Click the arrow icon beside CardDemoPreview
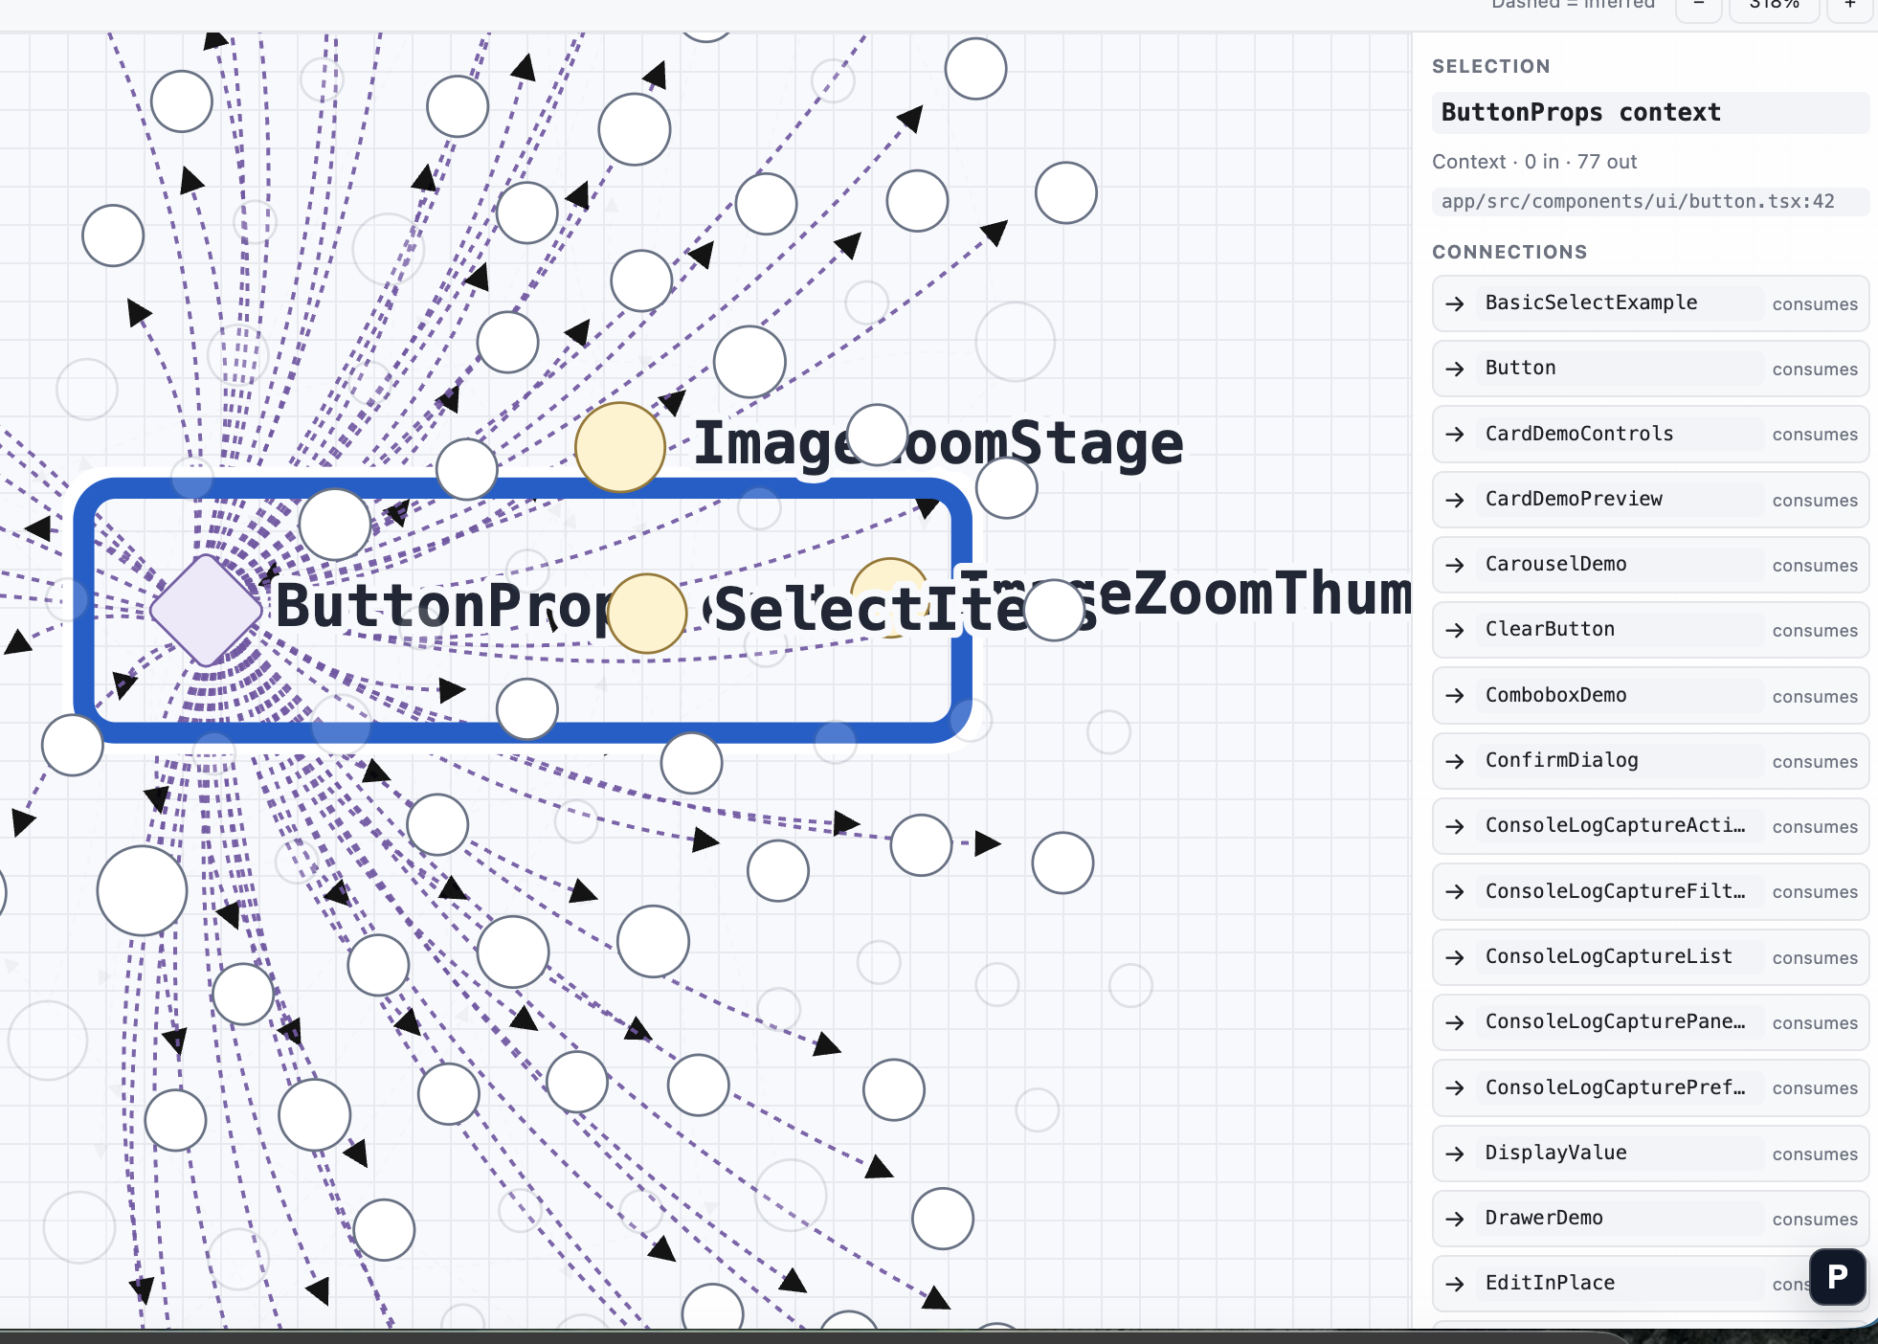Viewport: 1878px width, 1344px height. click(1455, 500)
